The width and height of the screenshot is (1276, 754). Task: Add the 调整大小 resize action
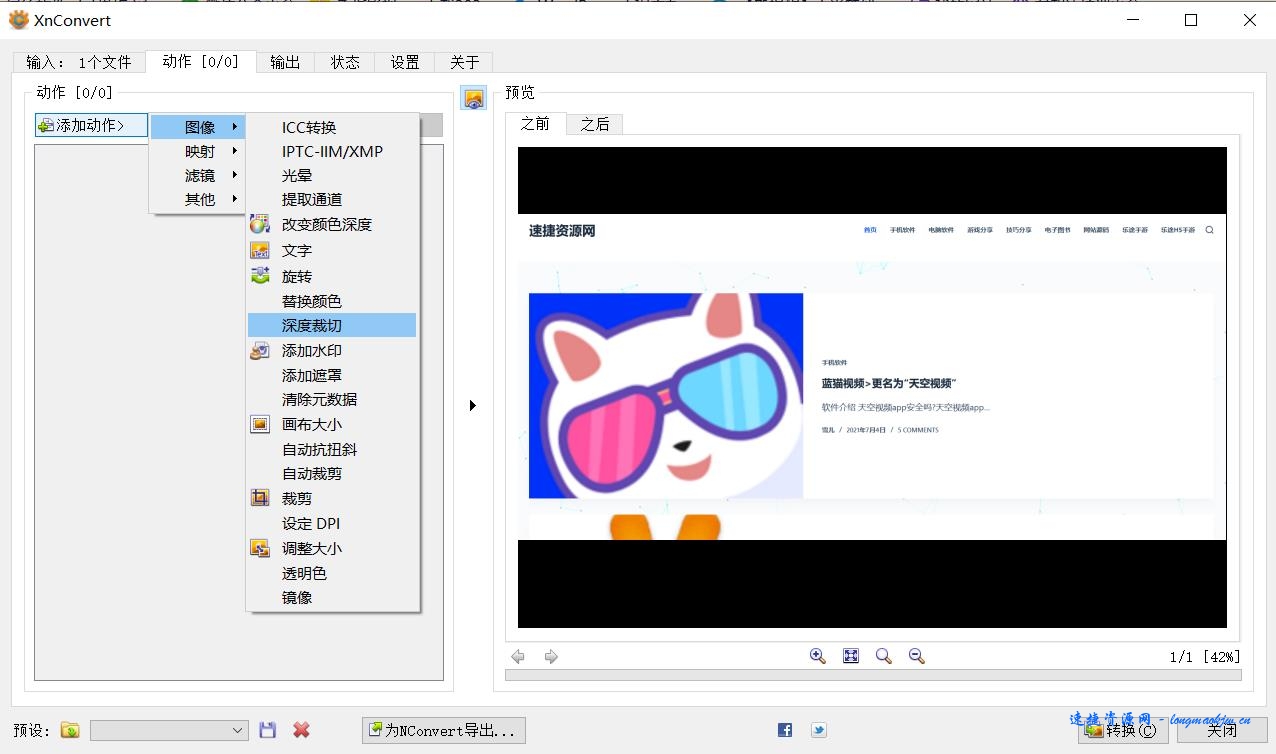pos(332,548)
